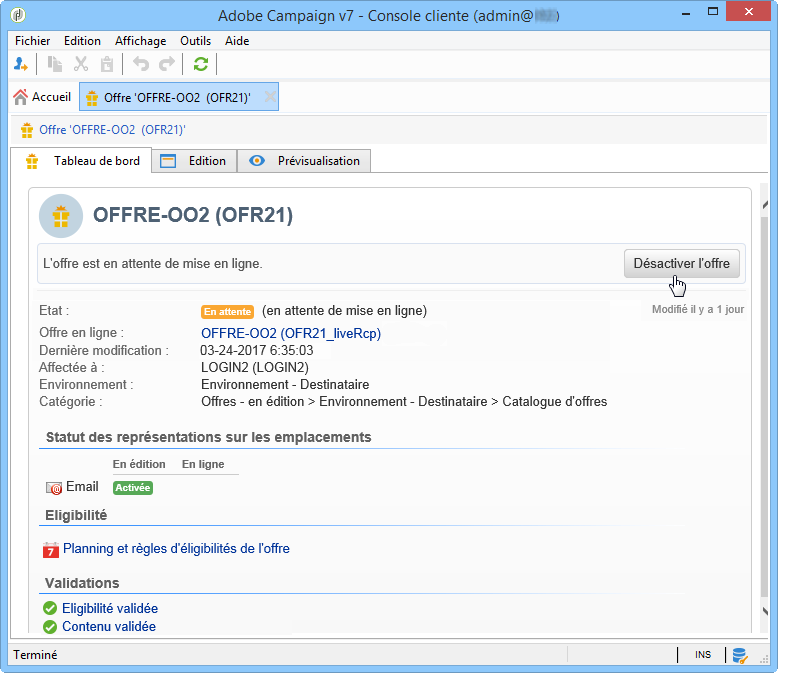Click the breadcrumb Offre 'OFFRE-OO2 (OFR21)' link
Viewport: 804px width, 699px height.
click(x=112, y=130)
